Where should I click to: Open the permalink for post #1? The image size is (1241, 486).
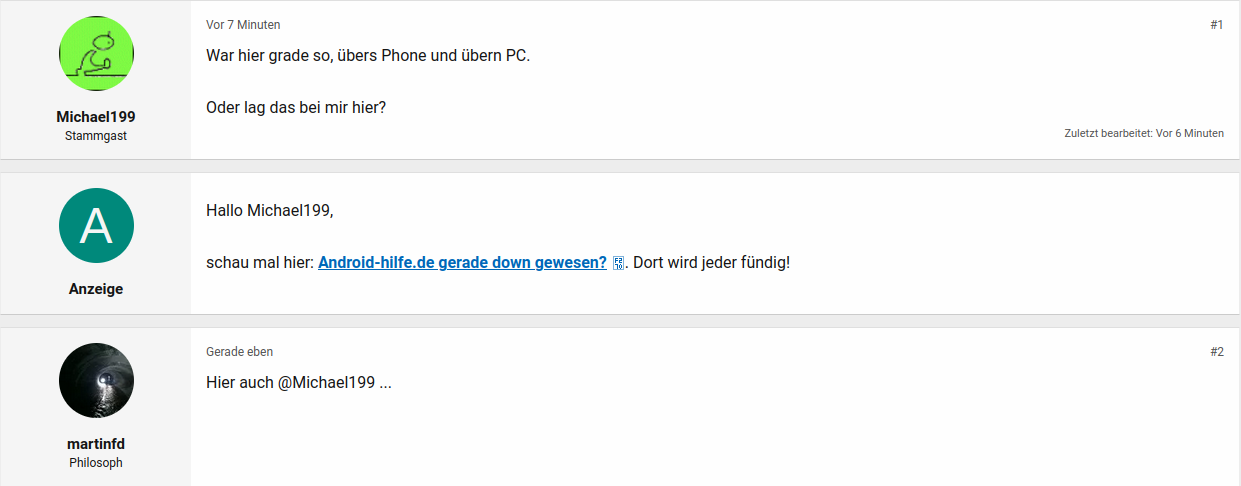tap(1216, 25)
